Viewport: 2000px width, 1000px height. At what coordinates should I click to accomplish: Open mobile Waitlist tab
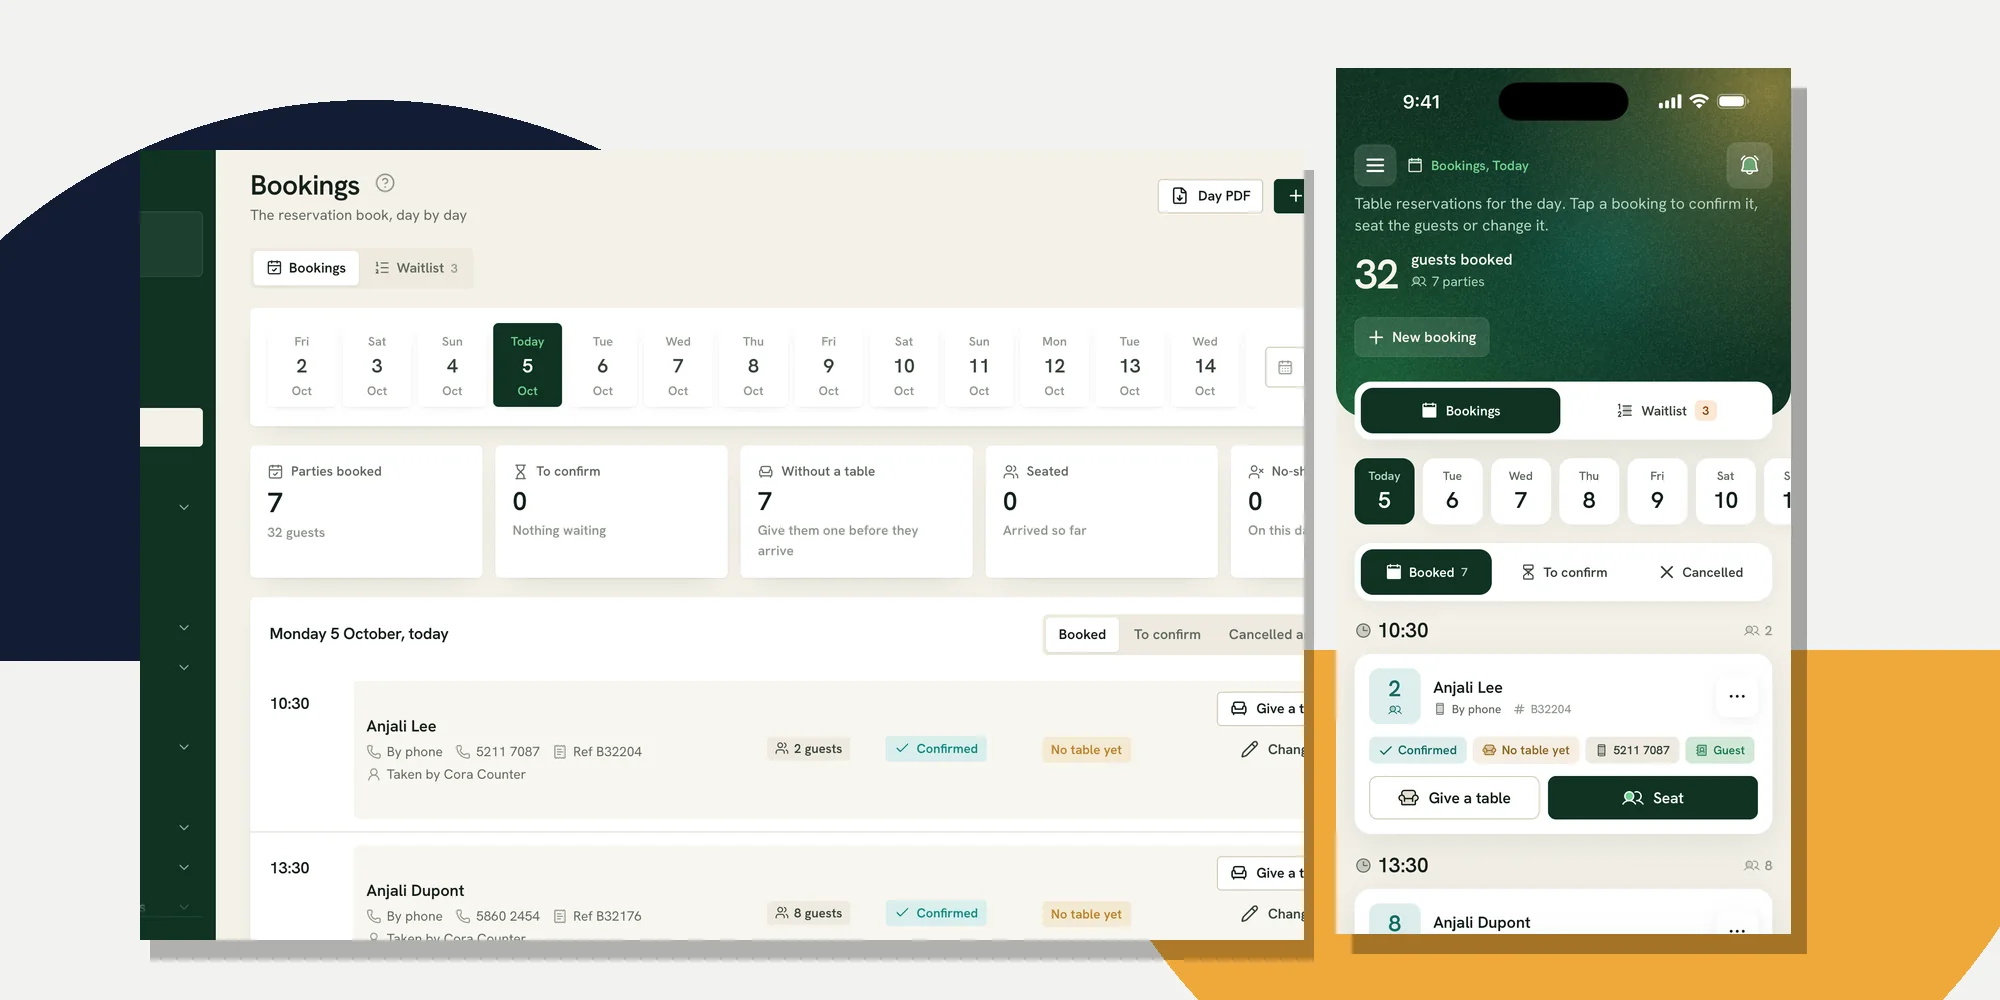coord(1666,411)
